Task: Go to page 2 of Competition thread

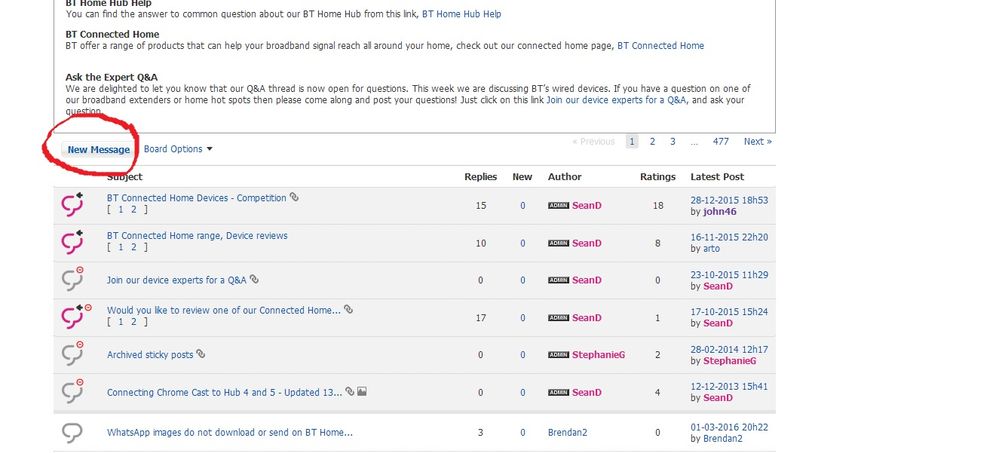Action: (x=134, y=210)
